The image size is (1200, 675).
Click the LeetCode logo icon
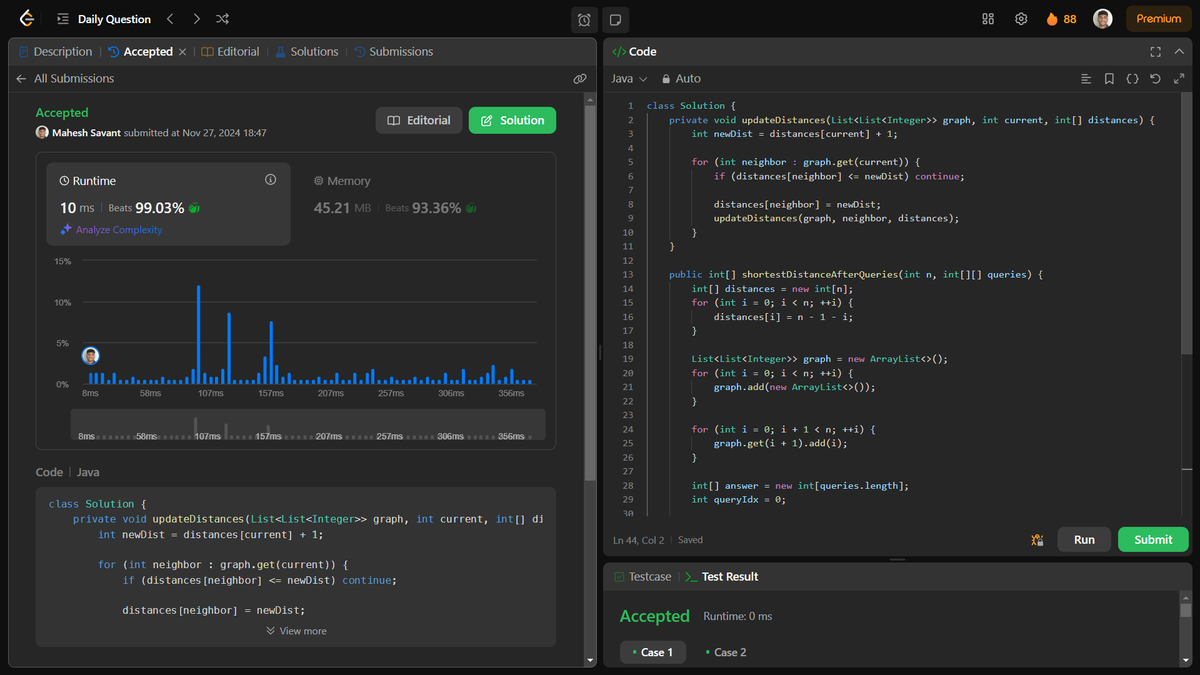(26, 18)
